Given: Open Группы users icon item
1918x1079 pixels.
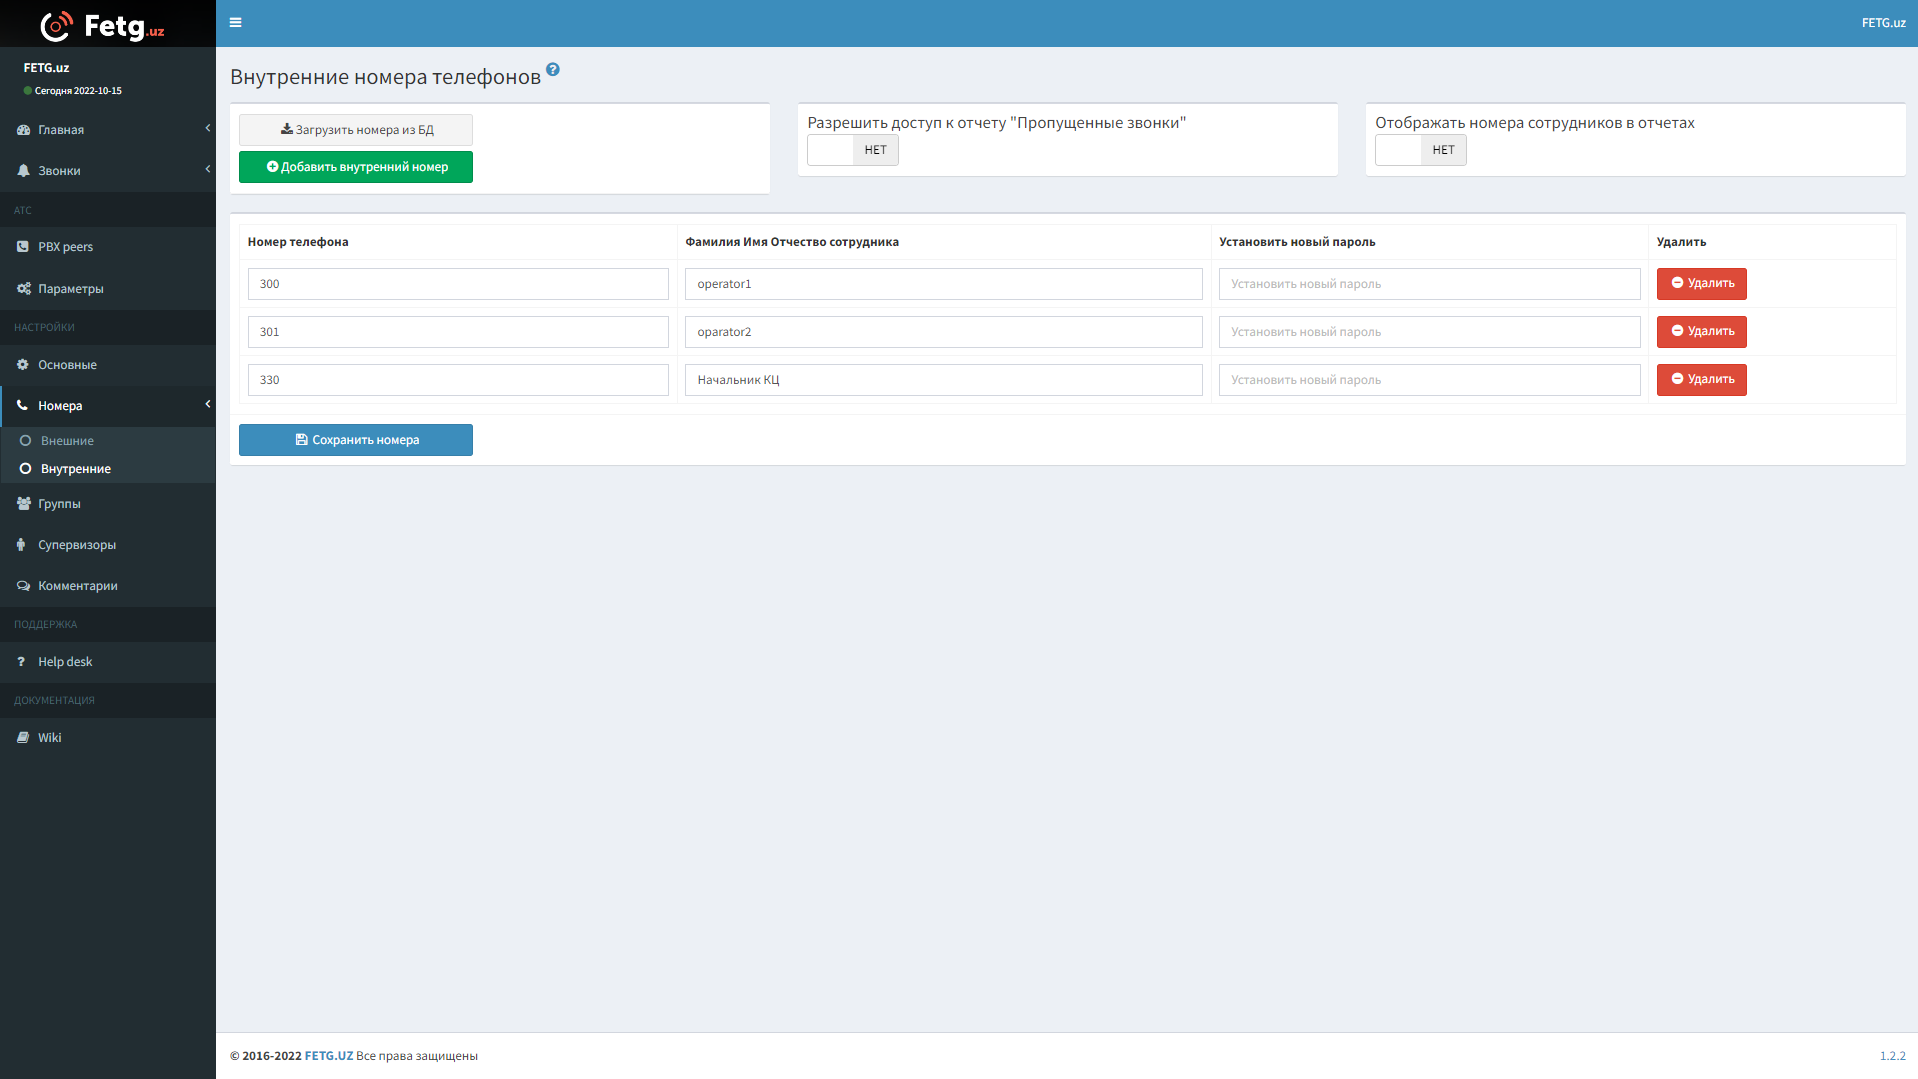Looking at the screenshot, I should pos(59,504).
